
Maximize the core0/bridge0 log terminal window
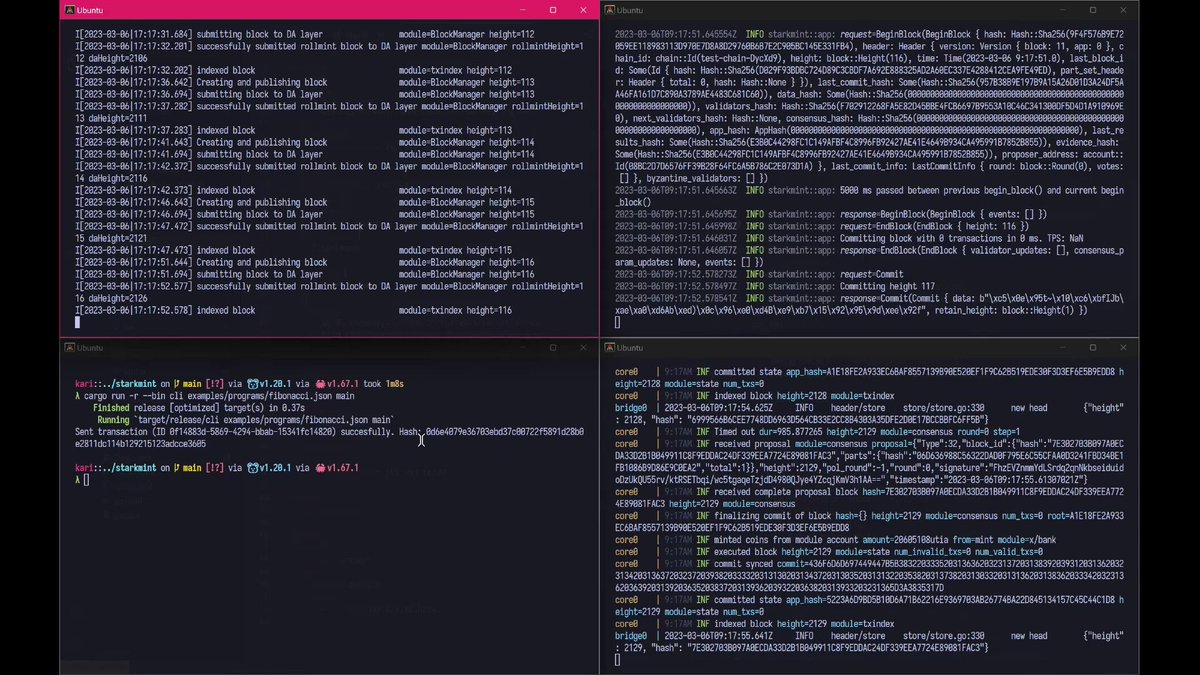[x=1093, y=347]
